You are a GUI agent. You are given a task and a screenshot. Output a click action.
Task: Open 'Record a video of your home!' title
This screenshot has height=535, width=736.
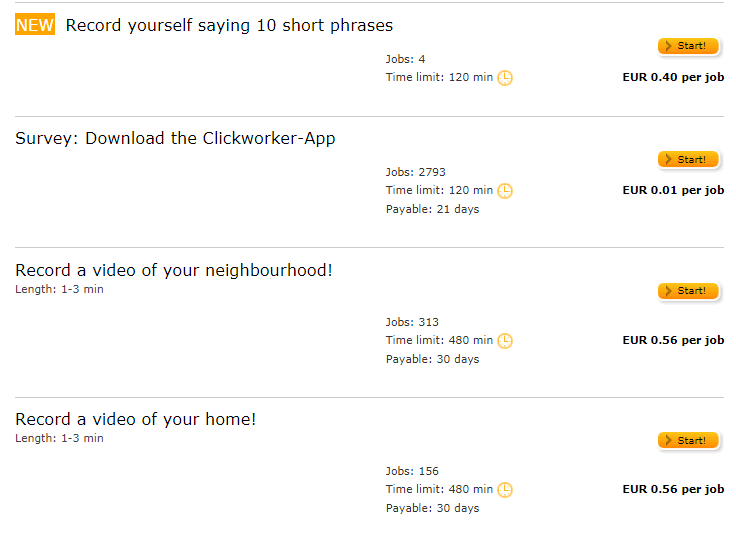(136, 420)
